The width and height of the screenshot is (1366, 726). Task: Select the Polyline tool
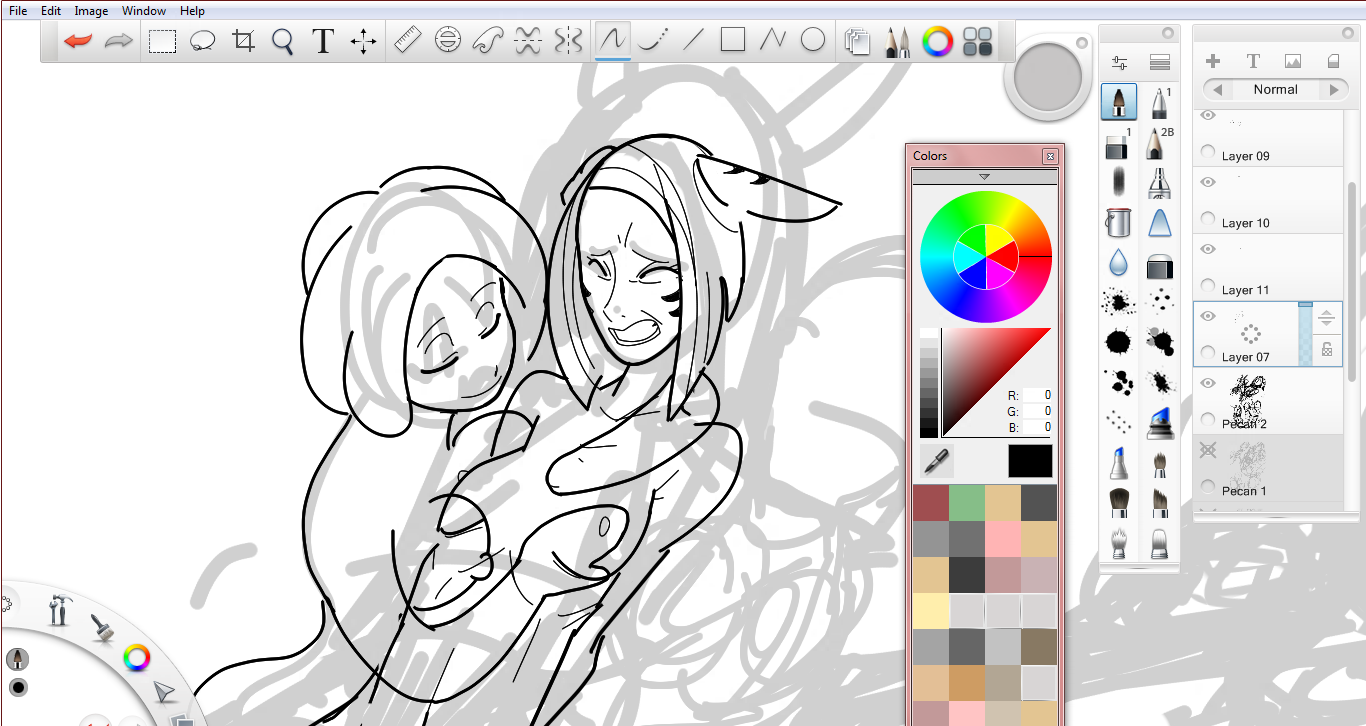coord(773,40)
